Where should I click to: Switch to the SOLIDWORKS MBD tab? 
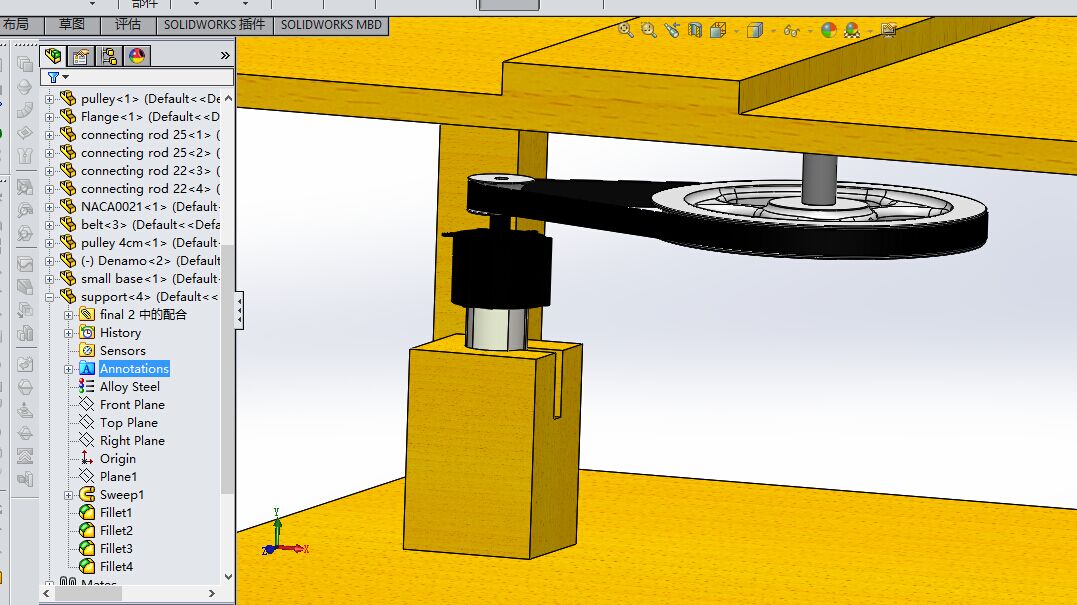[x=331, y=25]
